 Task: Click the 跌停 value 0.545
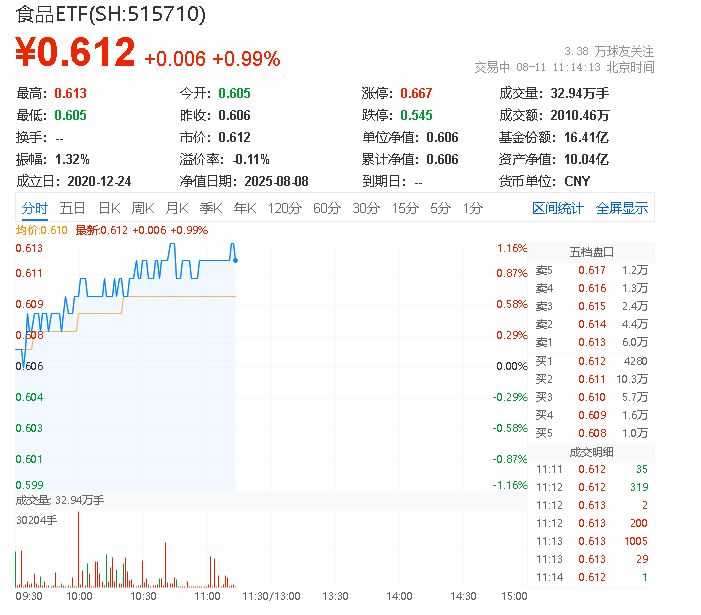pyautogui.click(x=416, y=115)
